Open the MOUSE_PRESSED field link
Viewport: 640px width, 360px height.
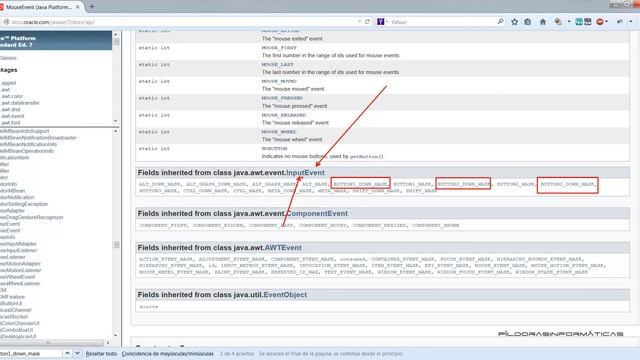[282, 98]
